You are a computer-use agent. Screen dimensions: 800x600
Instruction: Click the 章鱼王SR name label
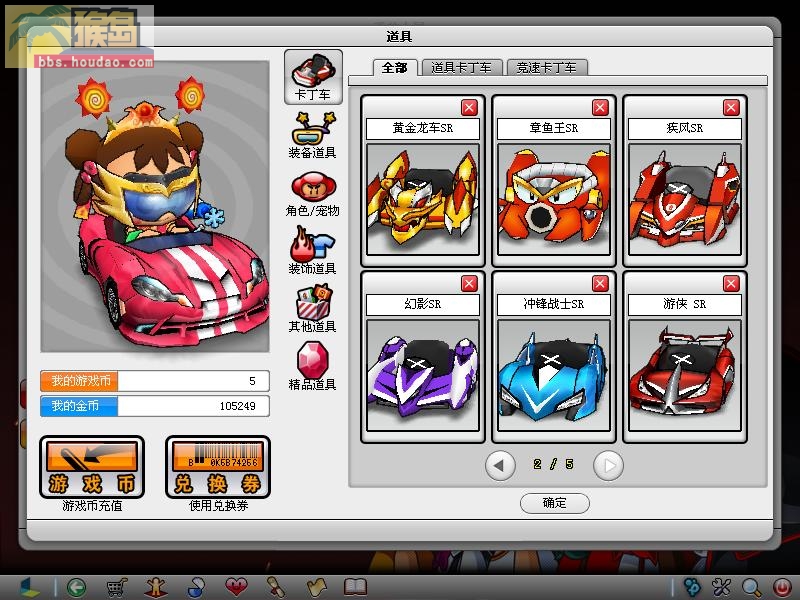point(554,129)
